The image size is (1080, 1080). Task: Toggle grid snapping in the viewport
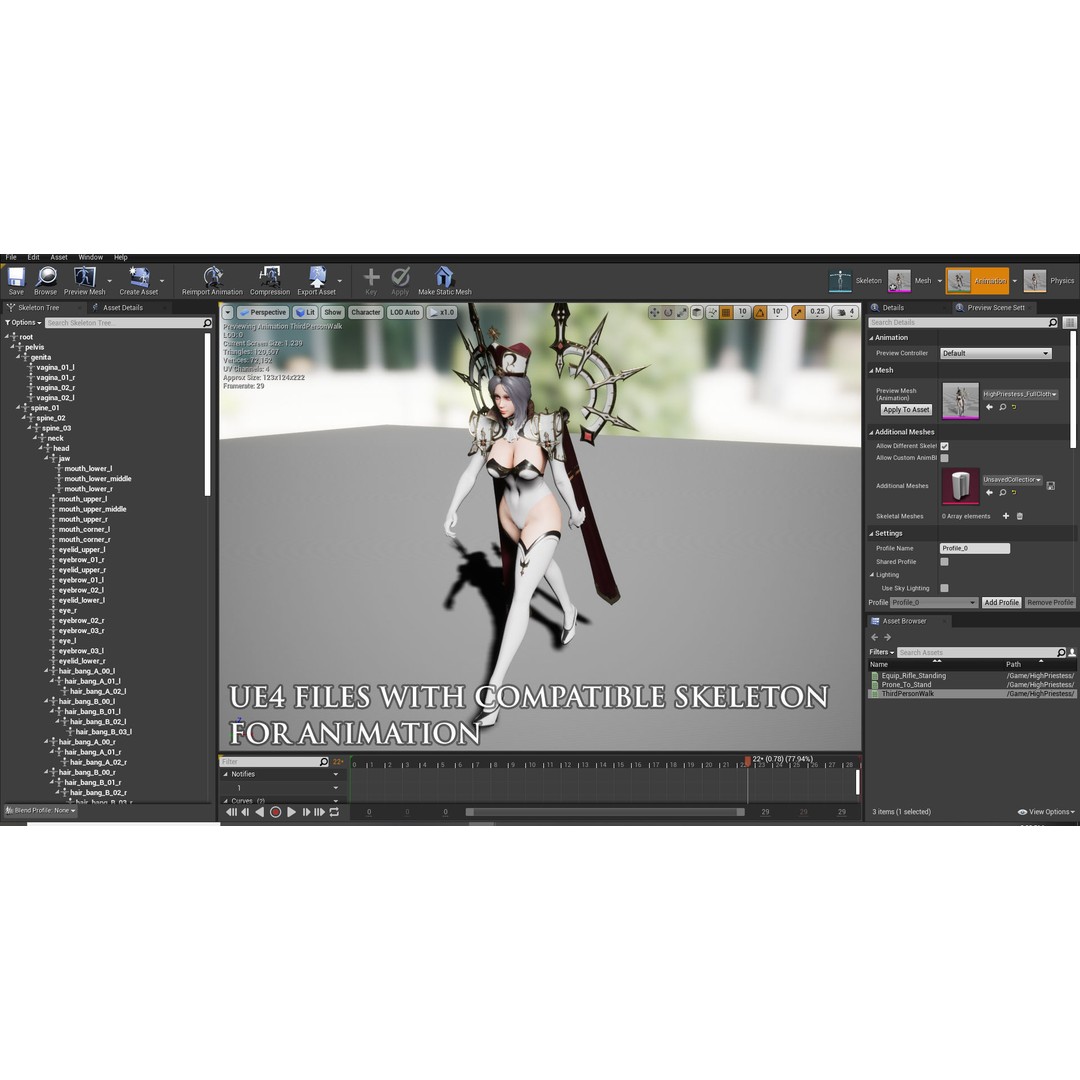[726, 312]
